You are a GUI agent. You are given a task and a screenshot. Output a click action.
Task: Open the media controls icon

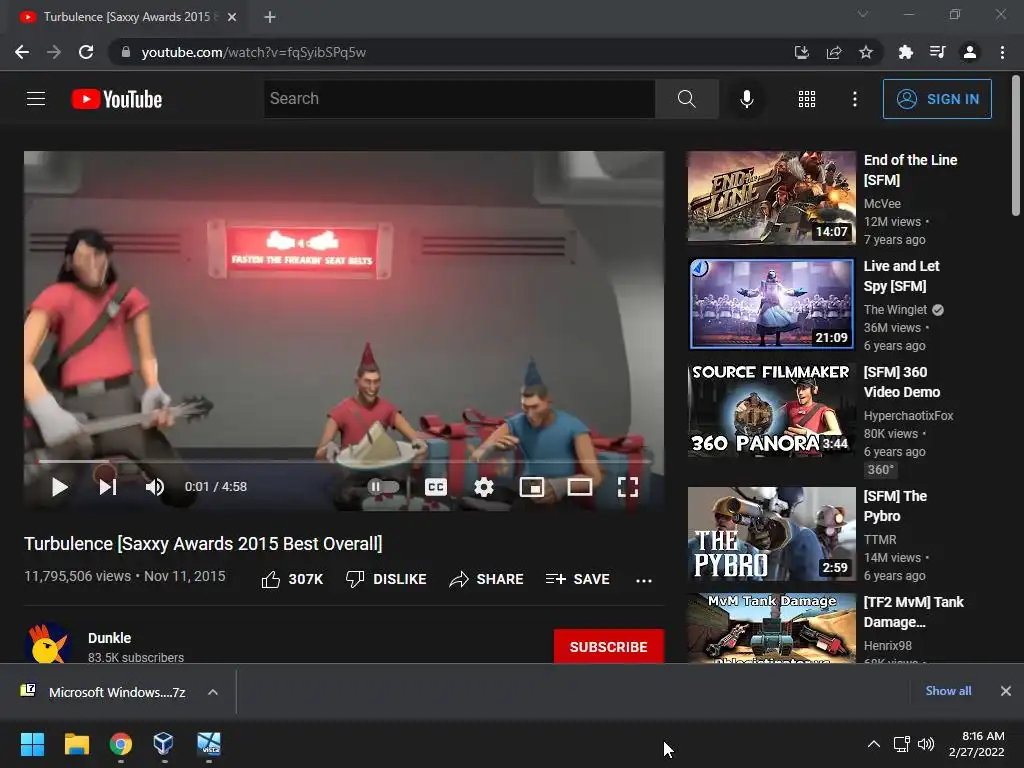[x=937, y=52]
